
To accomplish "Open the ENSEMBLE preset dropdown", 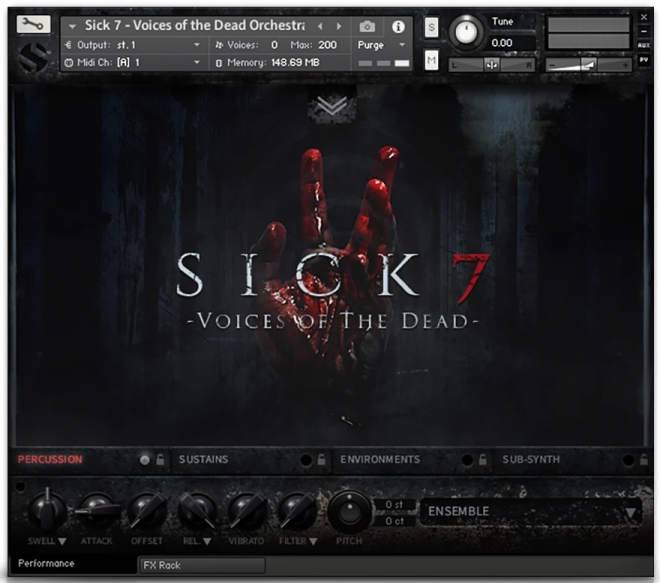I will [x=631, y=513].
